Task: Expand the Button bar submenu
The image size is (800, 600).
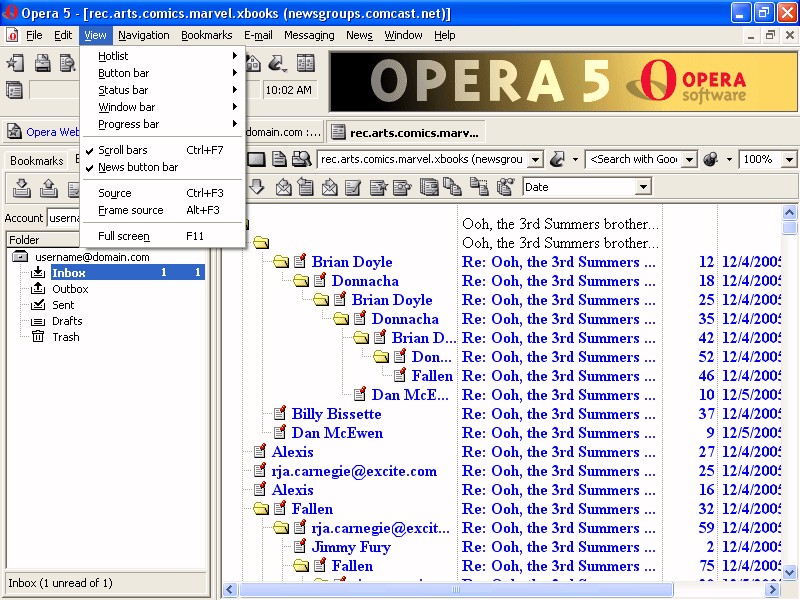Action: point(163,73)
